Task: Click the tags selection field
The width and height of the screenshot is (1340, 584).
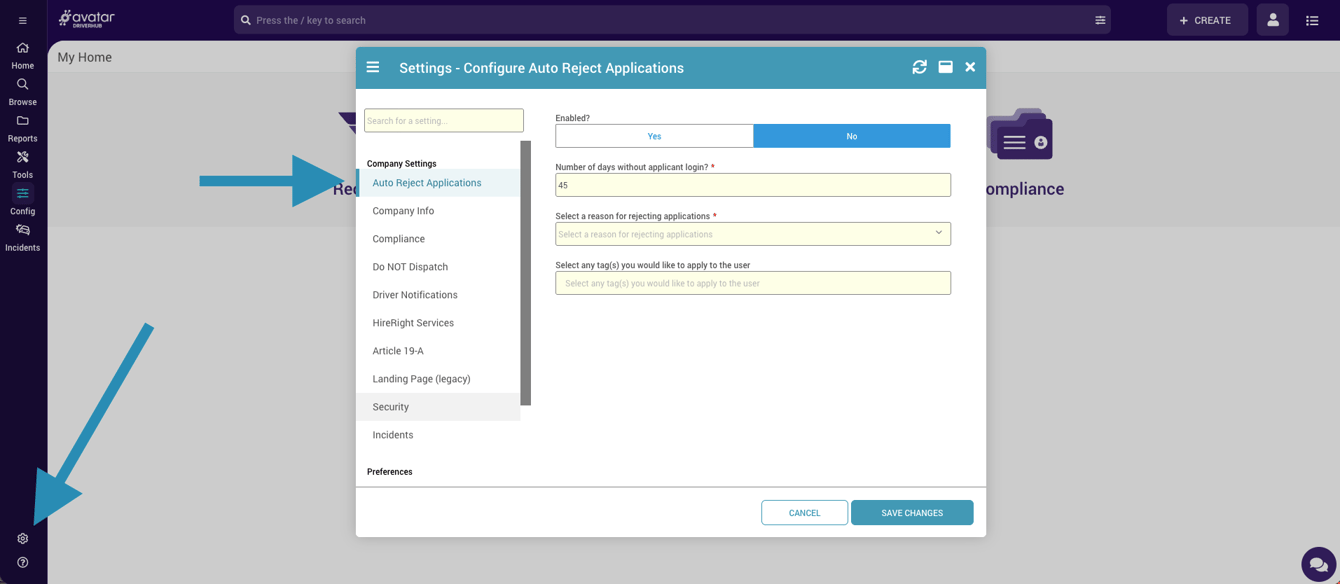Action: (x=753, y=283)
